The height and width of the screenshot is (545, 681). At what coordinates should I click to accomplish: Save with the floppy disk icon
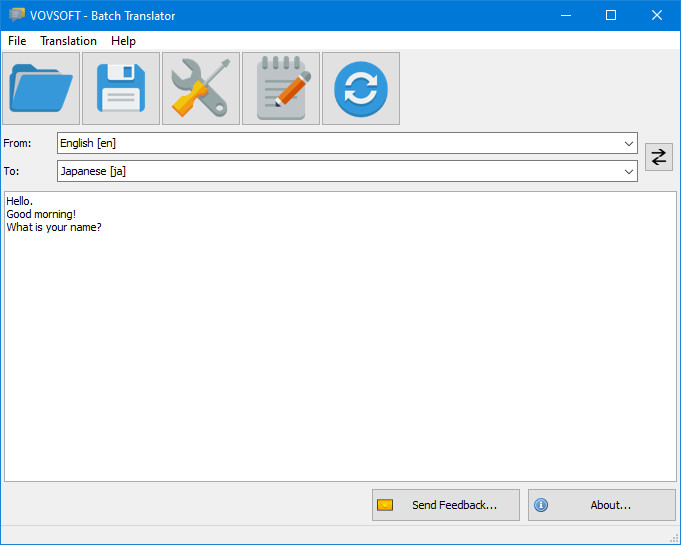(x=121, y=89)
